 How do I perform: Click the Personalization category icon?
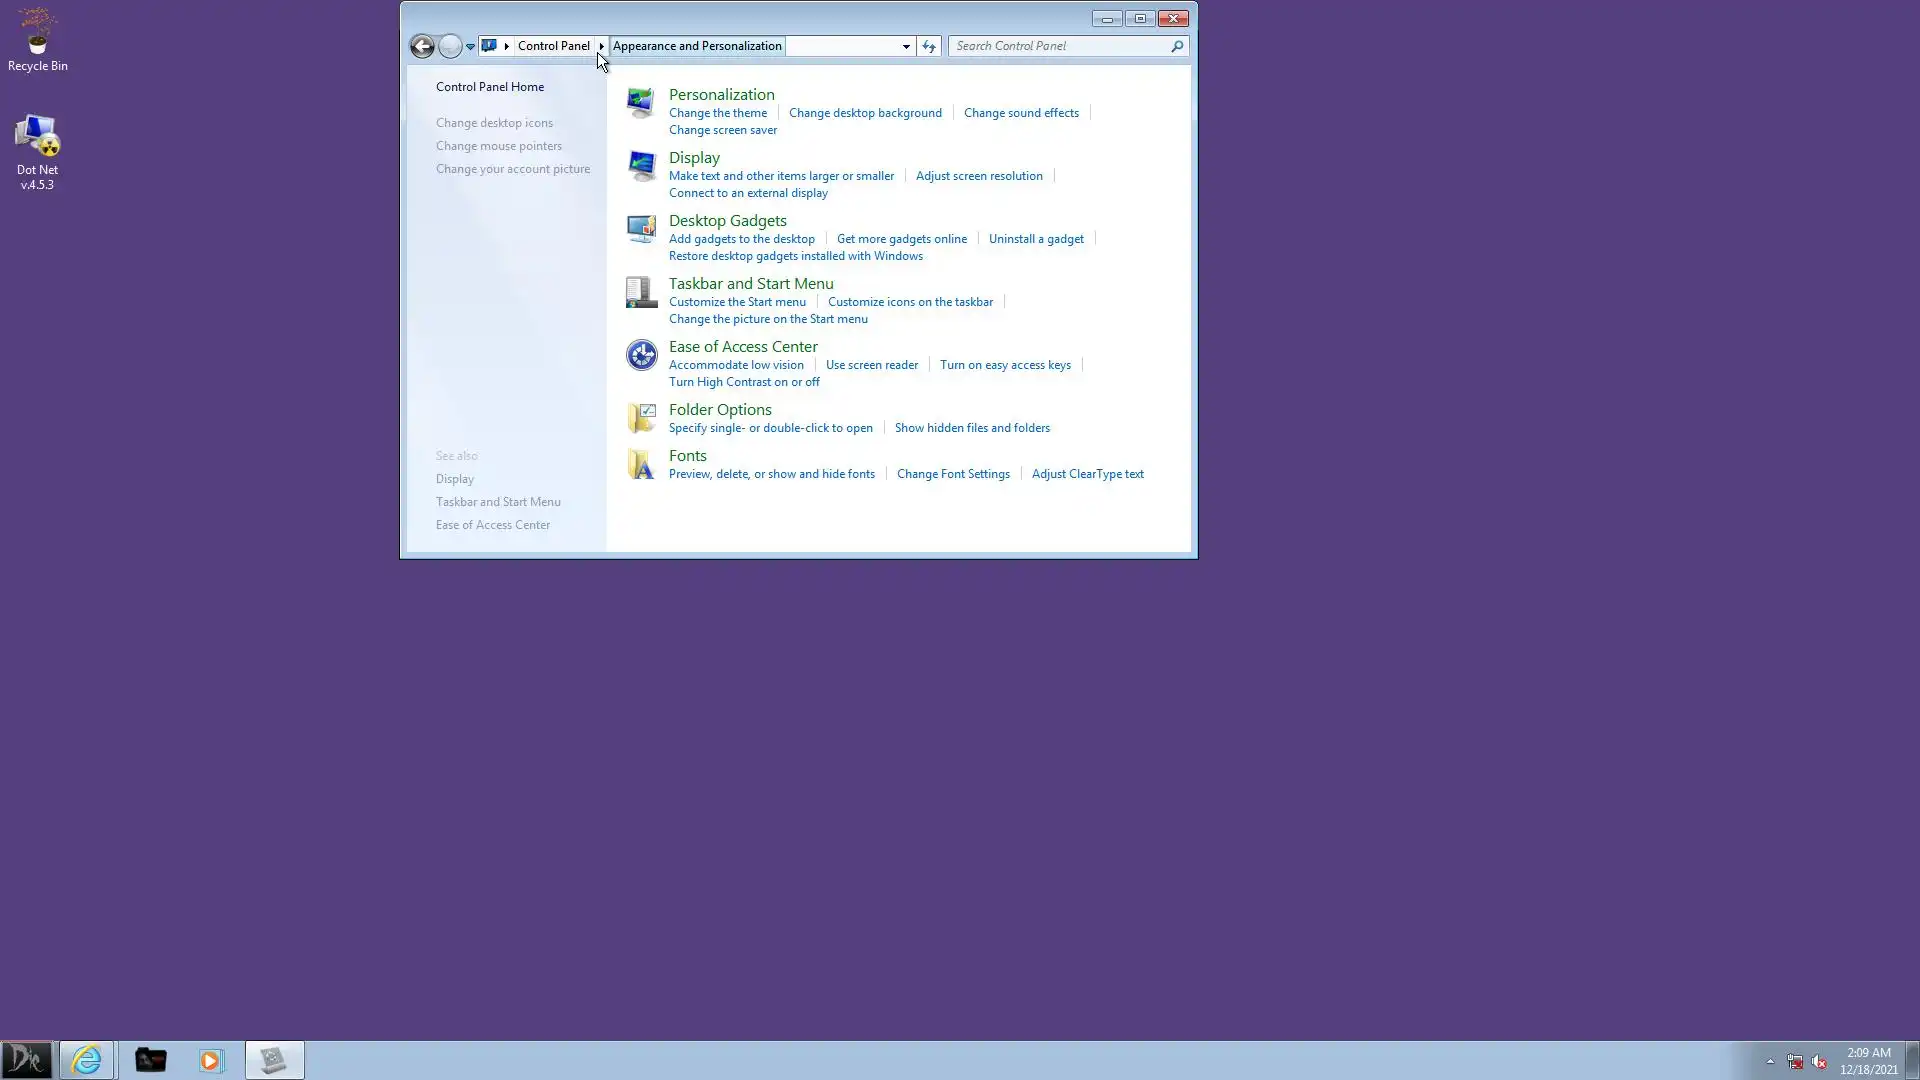641,102
